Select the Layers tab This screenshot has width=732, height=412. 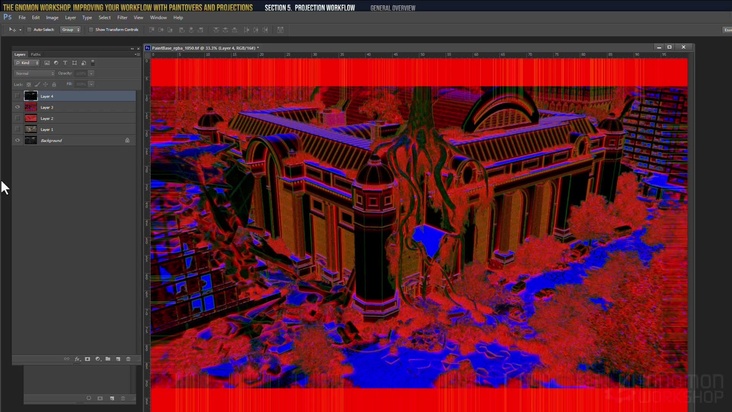point(20,55)
